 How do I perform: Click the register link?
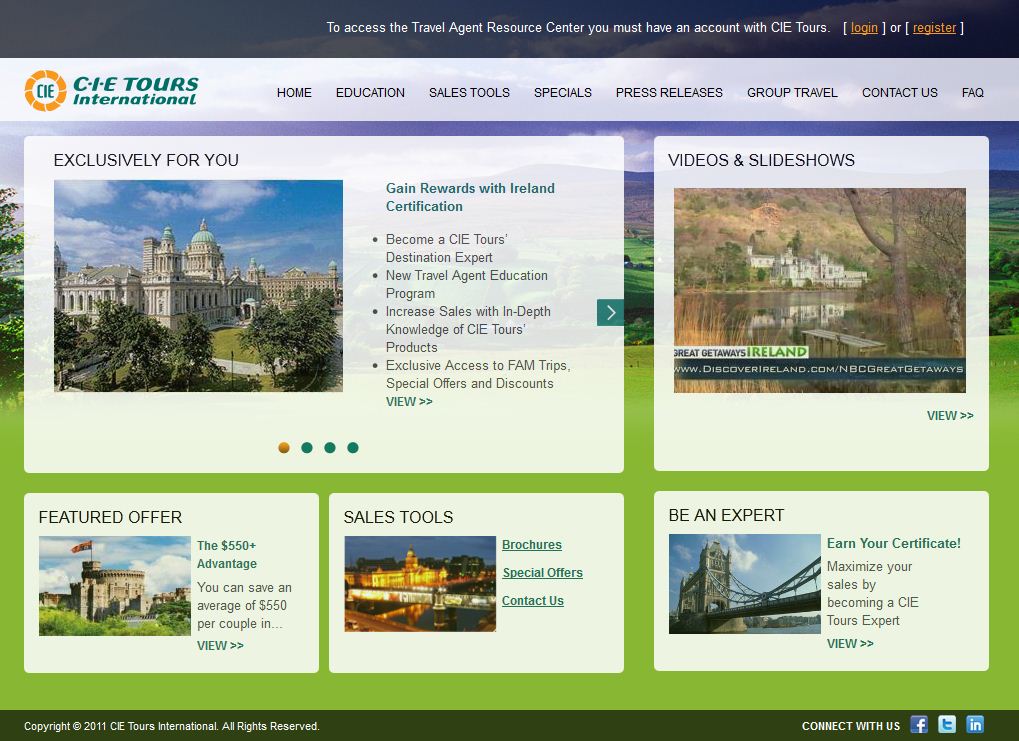click(x=935, y=27)
